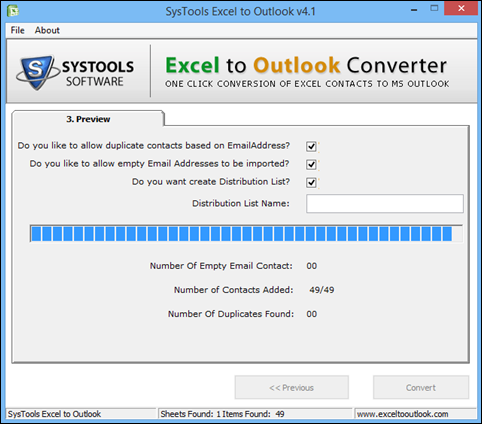Toggle allow empty Email Addresses checkbox
The height and width of the screenshot is (424, 482).
[x=311, y=164]
